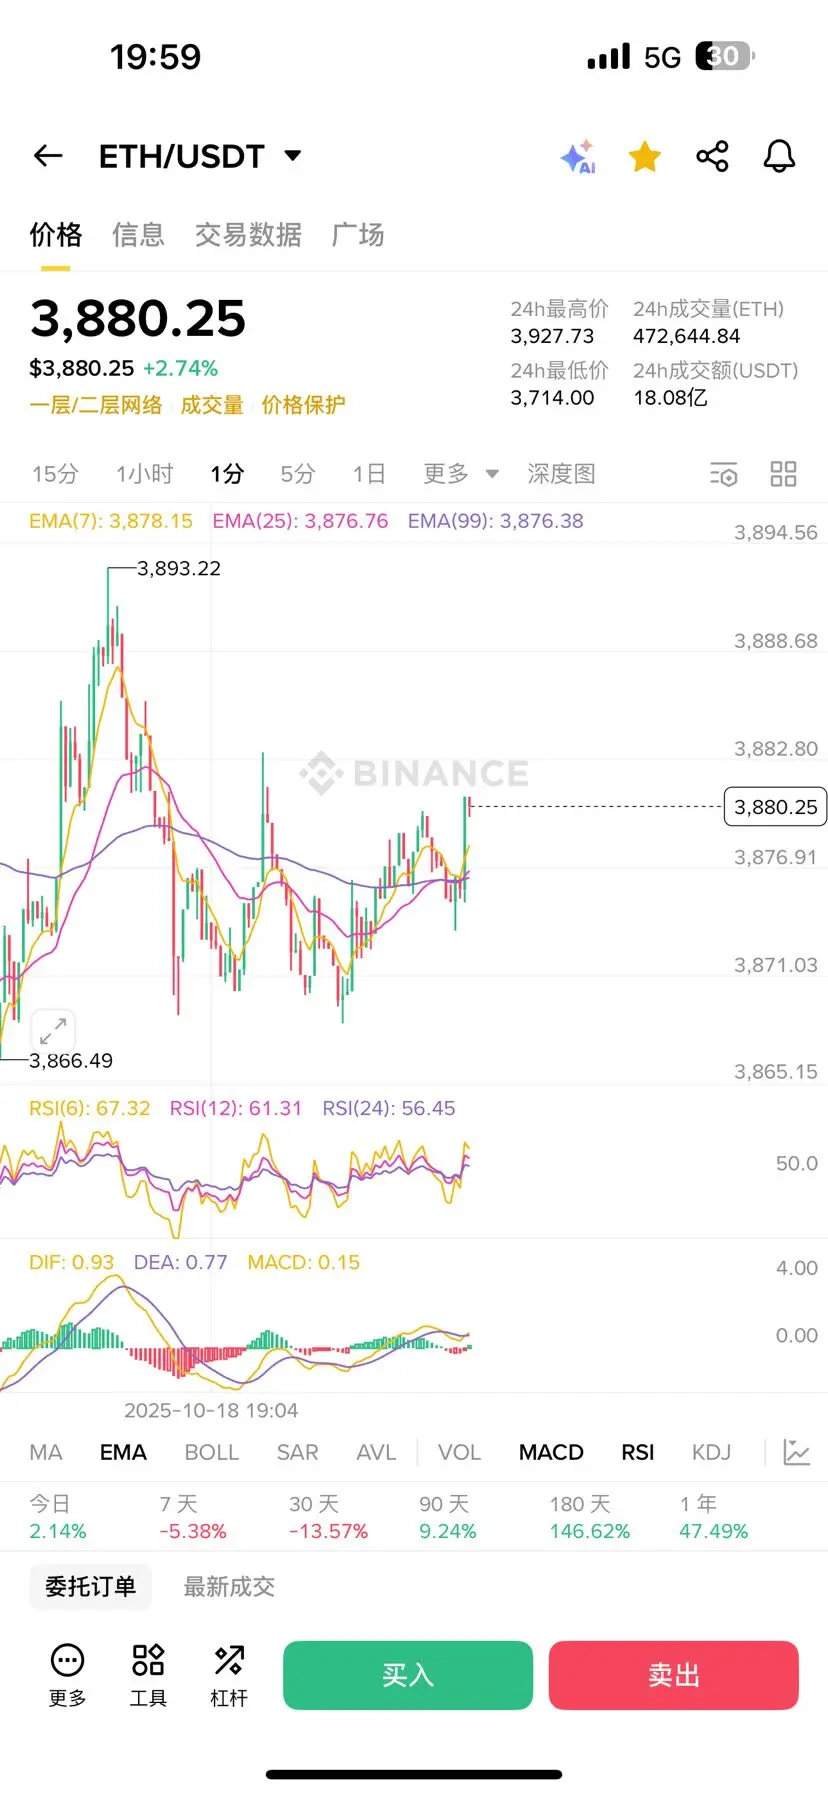Image resolution: width=828 pixels, height=1795 pixels.
Task: Tap the 90 天 9.24% performance
Action: 448,1518
